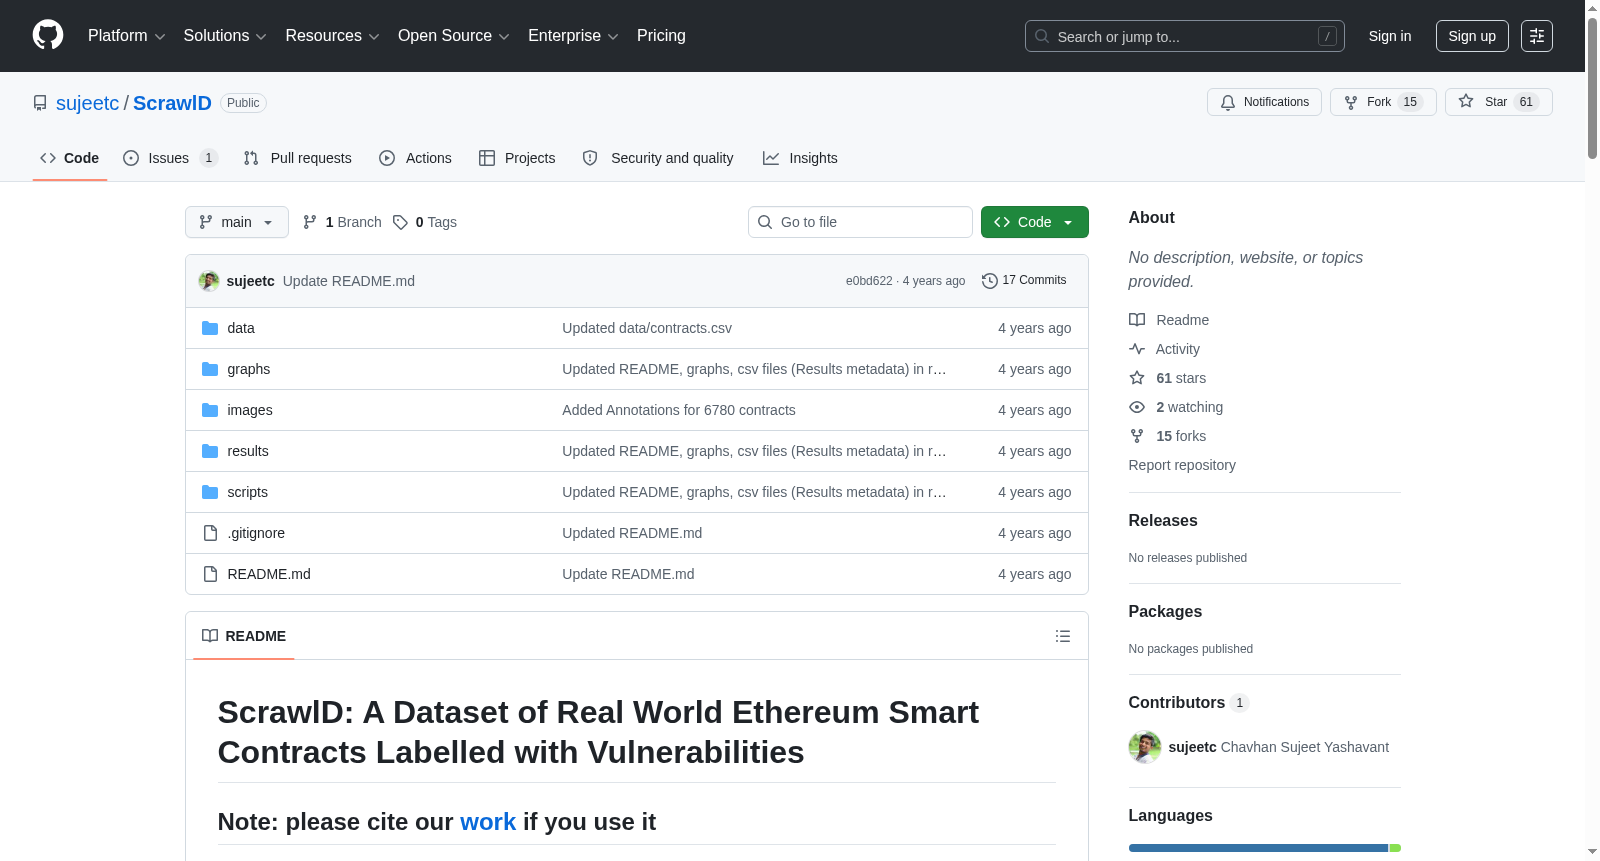
Task: Open the sujeetc owner link
Action: pos(87,103)
